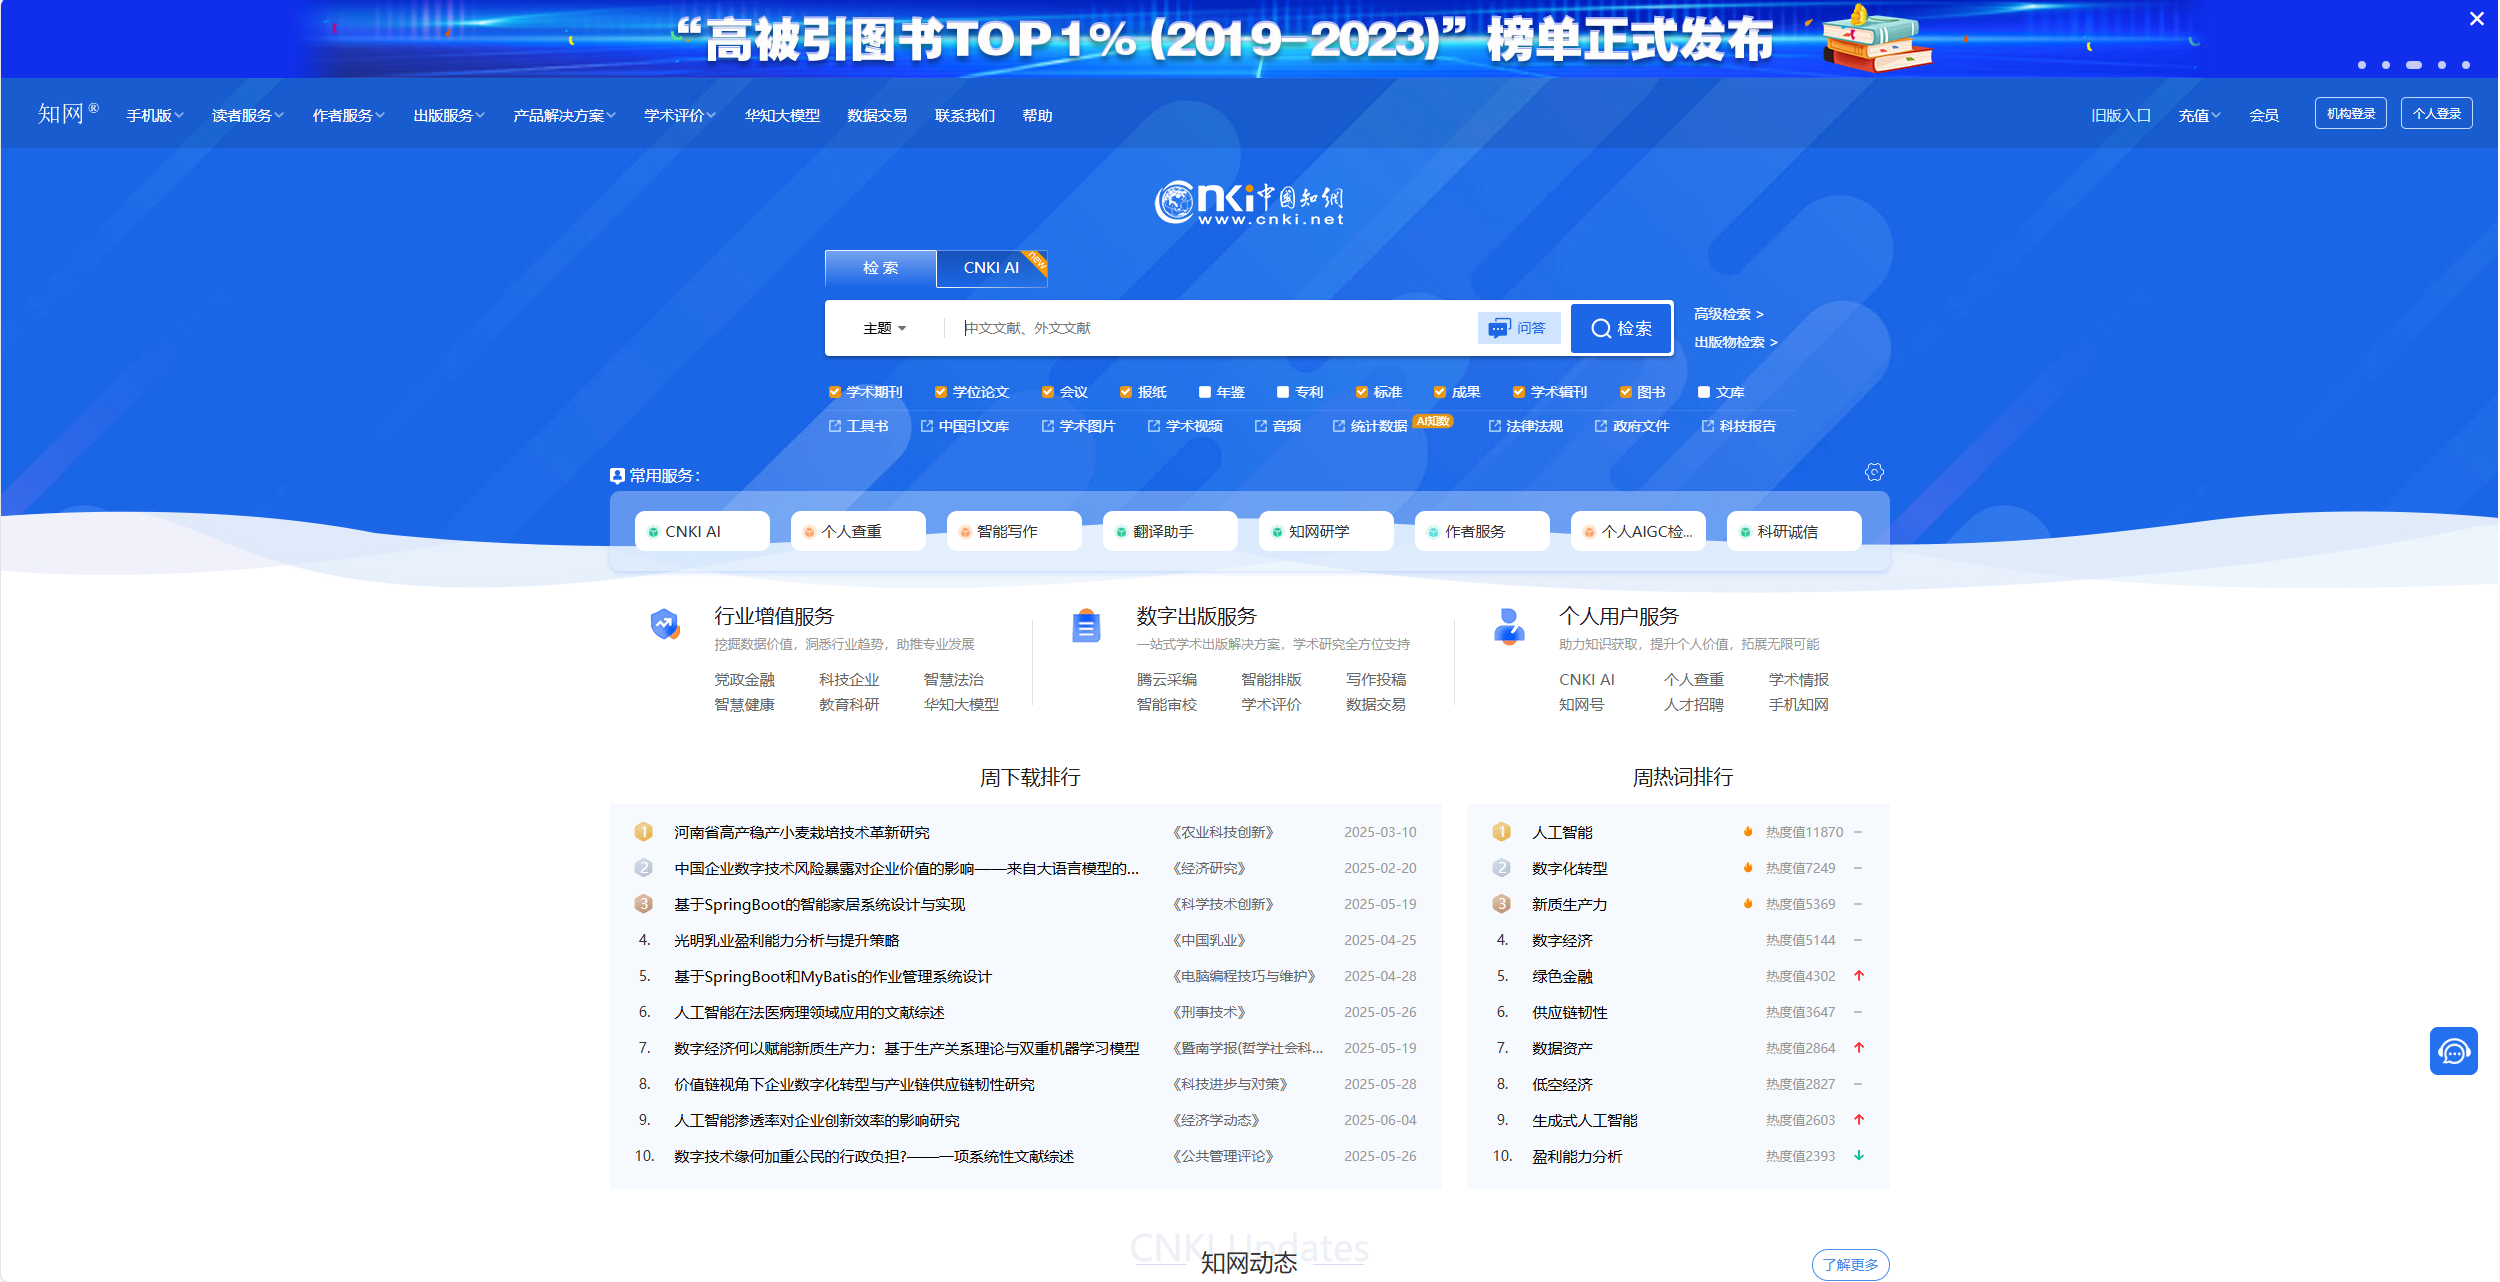The height and width of the screenshot is (1282, 2500).
Task: Expand the 主题 search field dropdown
Action: [x=885, y=328]
